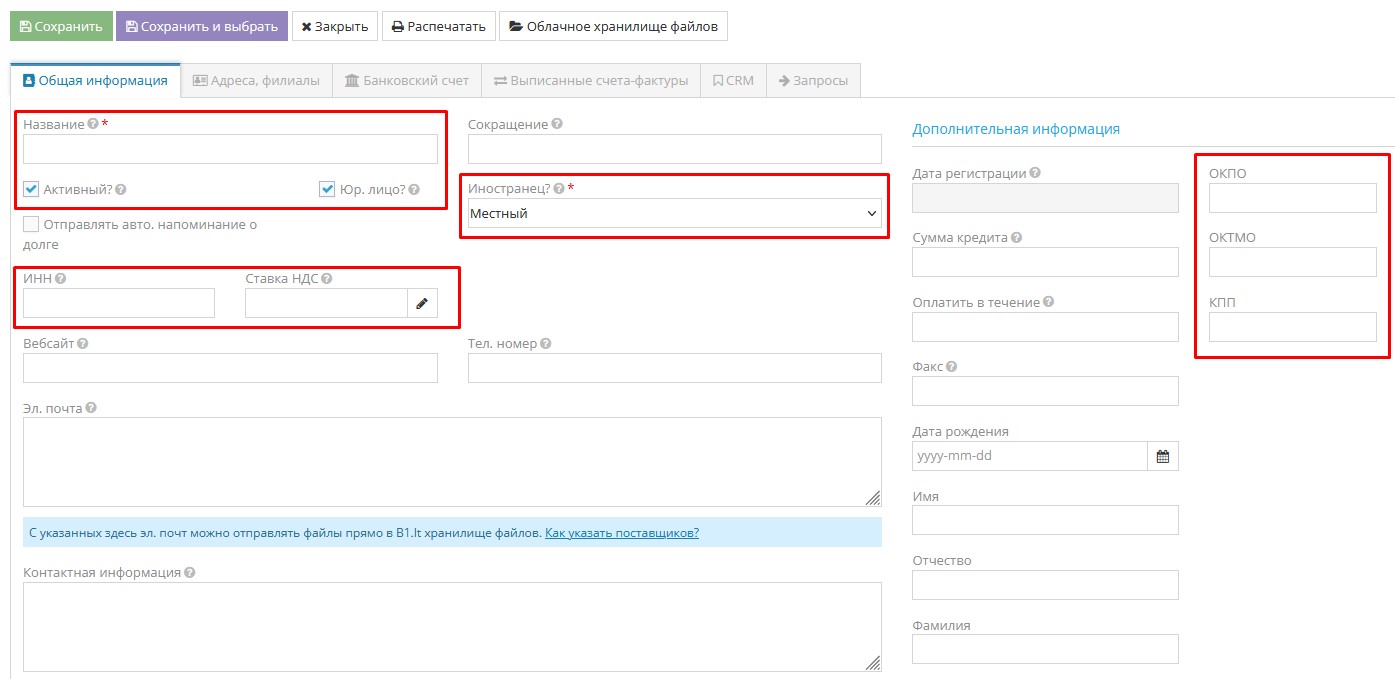Screen dimensions: 1395x679
Task: Click the help icon next to ИНН
Action: click(x=60, y=279)
